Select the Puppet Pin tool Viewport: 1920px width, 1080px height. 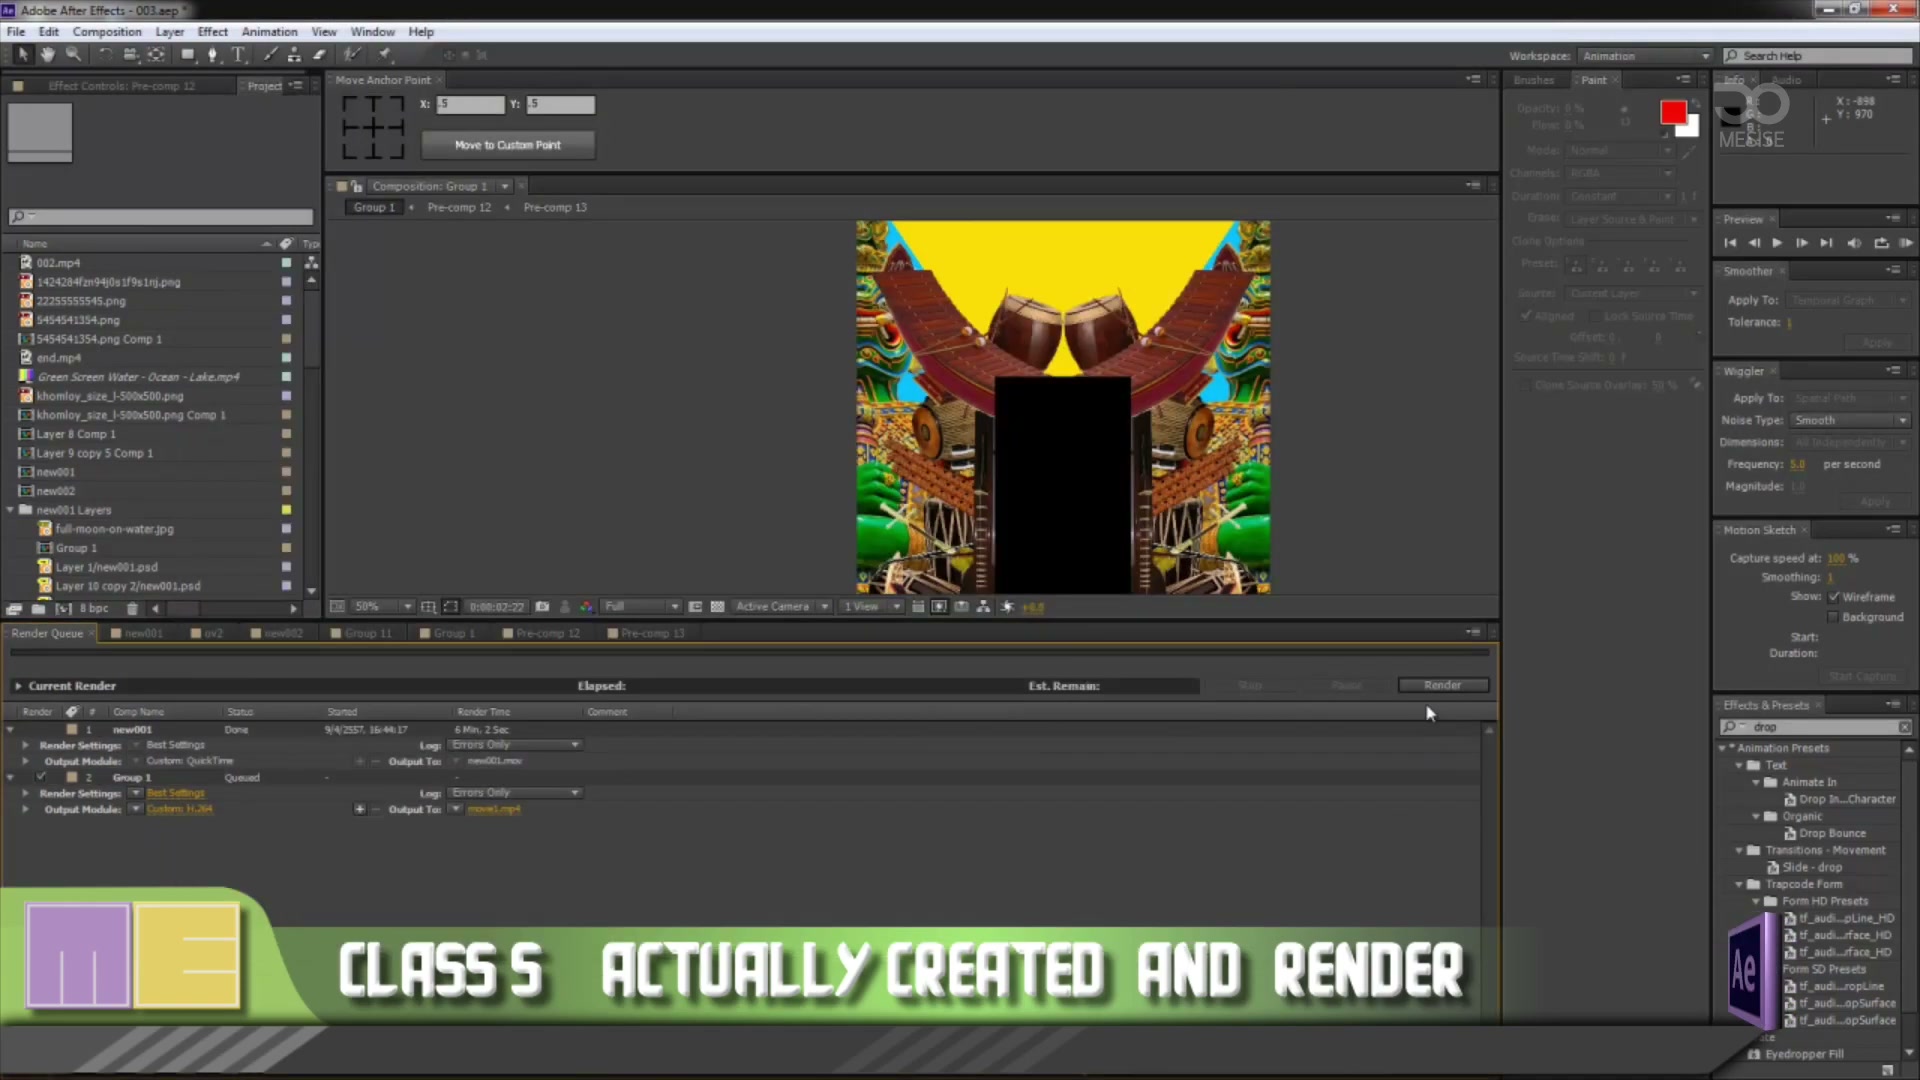pyautogui.click(x=385, y=55)
